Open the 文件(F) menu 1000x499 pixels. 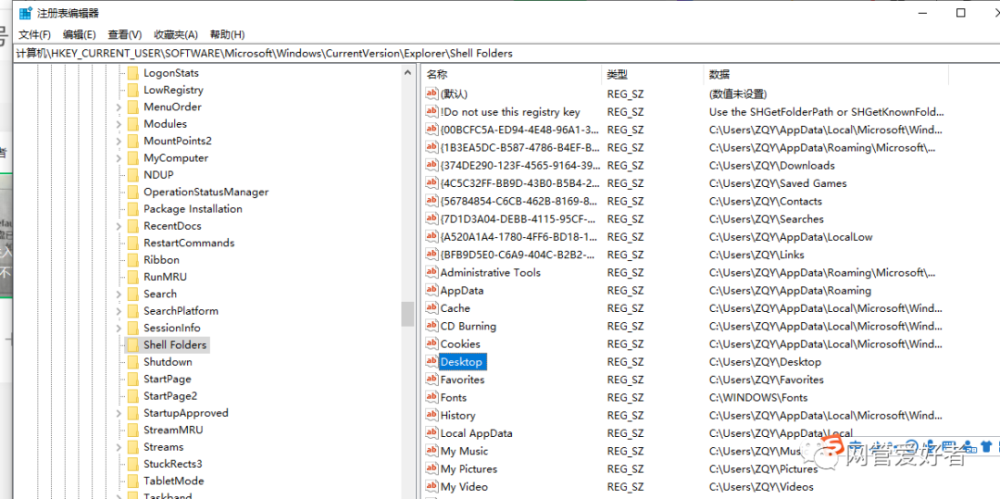34,34
